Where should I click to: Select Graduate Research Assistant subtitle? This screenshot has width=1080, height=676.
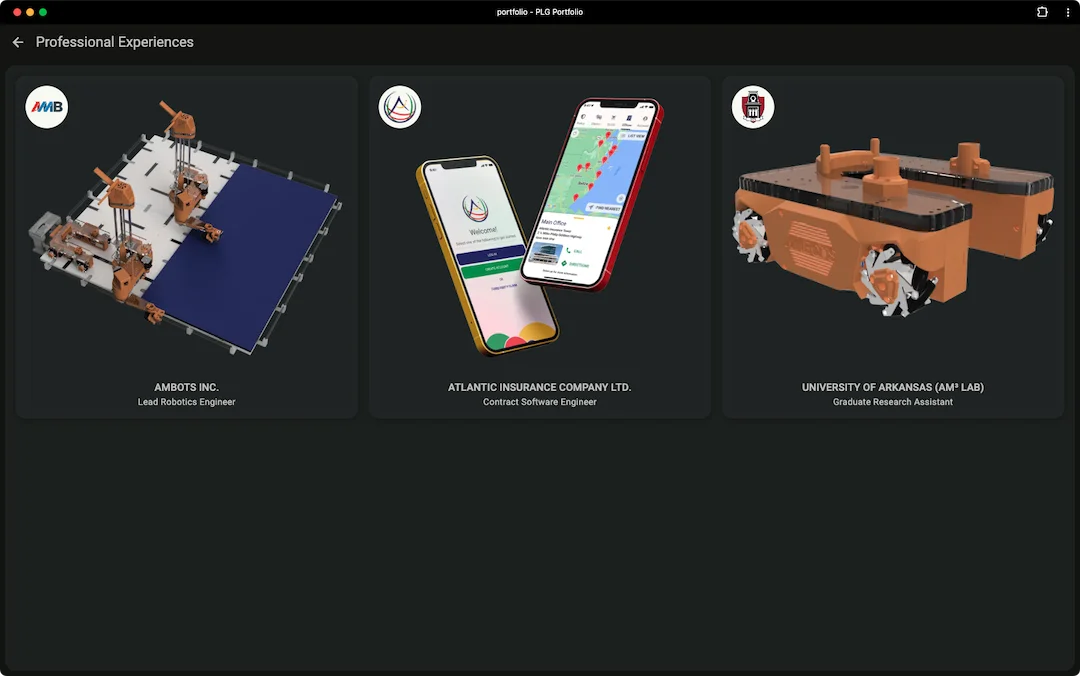pos(893,402)
